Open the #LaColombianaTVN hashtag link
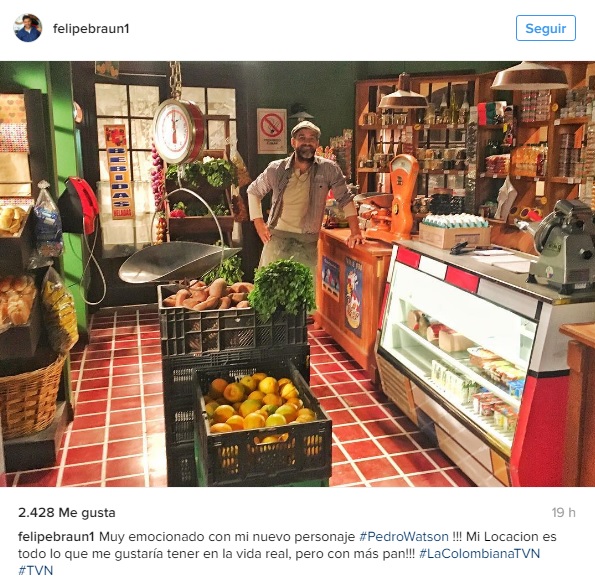 pos(479,553)
